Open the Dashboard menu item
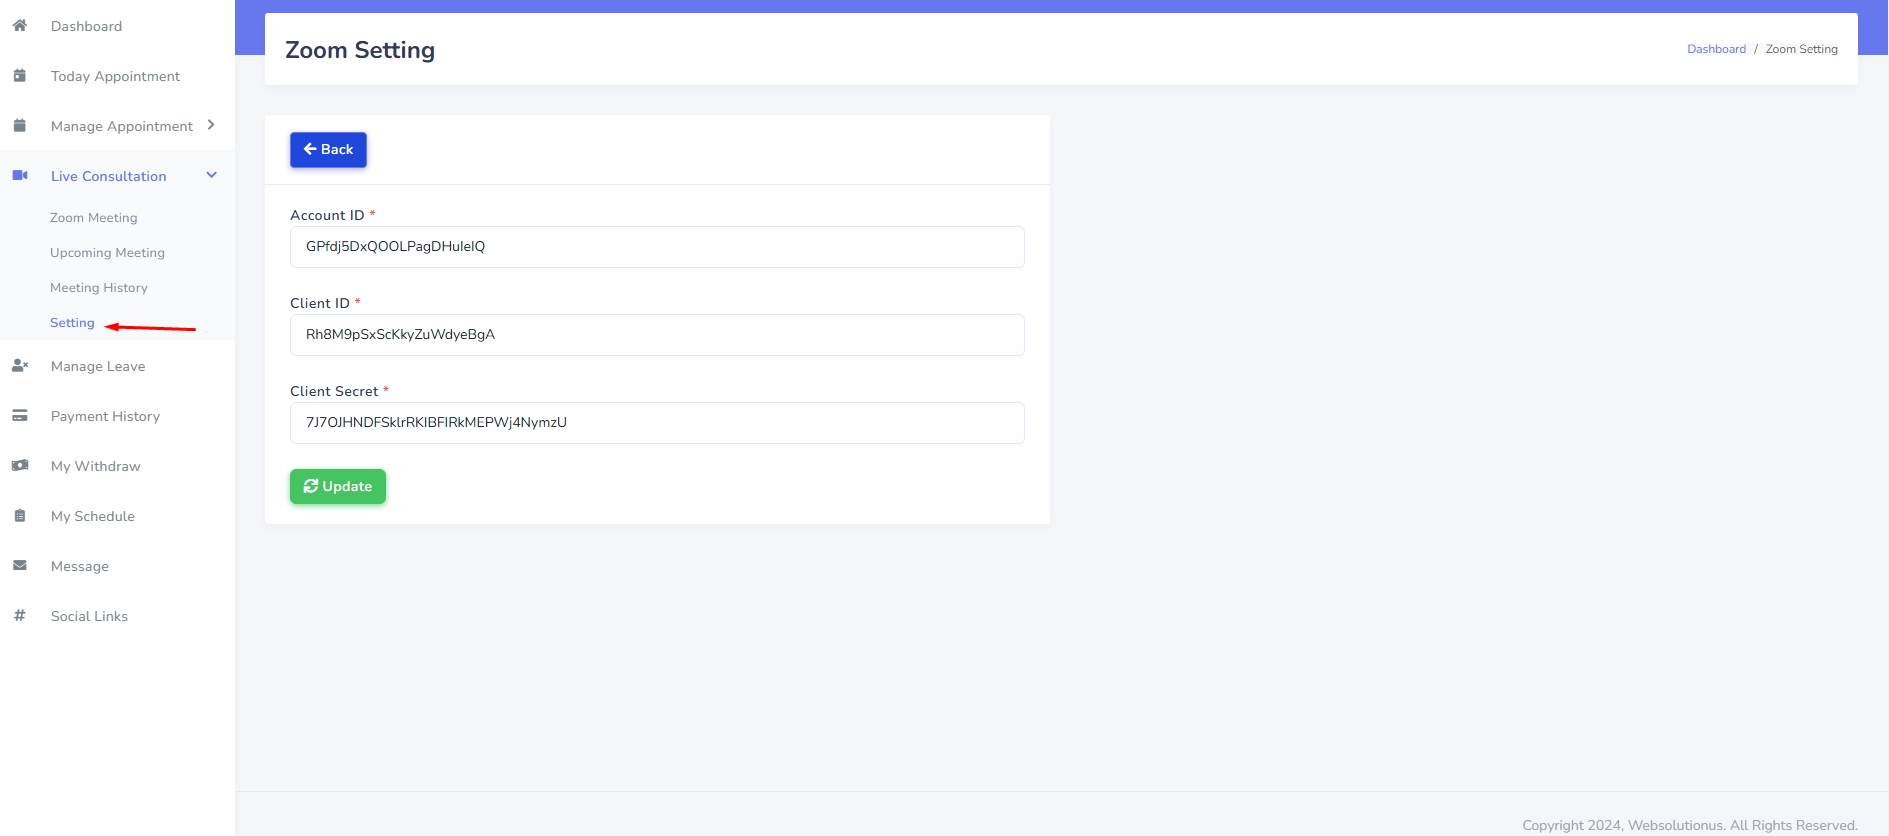Screen dimensions: 1889x836 86,26
